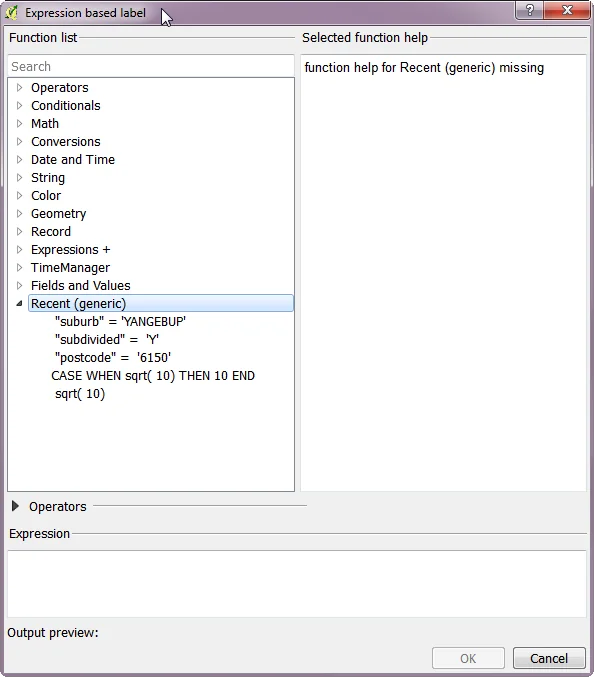Choose recent expression "suburb" = 'YANGEBUP'

(120, 322)
